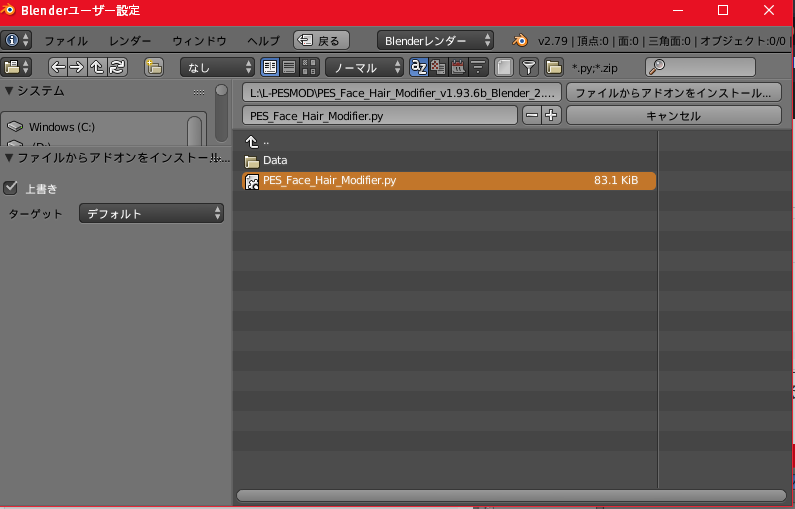Switch to short list display
This screenshot has height=509, width=795.
tap(270, 67)
